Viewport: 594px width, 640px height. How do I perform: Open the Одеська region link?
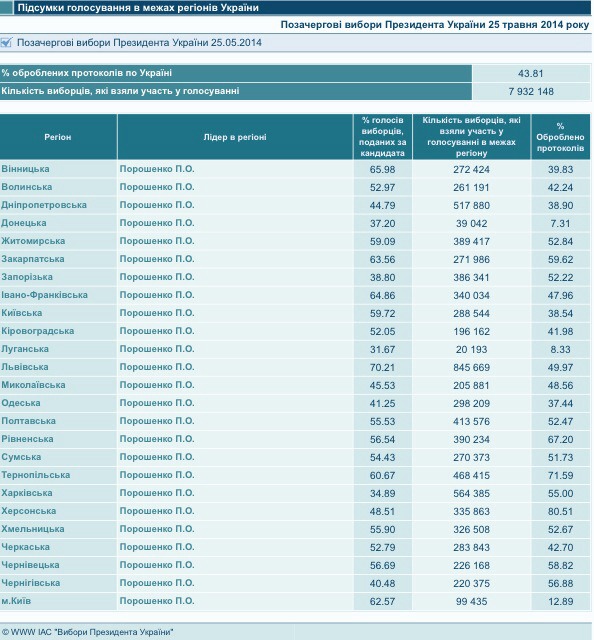coord(21,403)
